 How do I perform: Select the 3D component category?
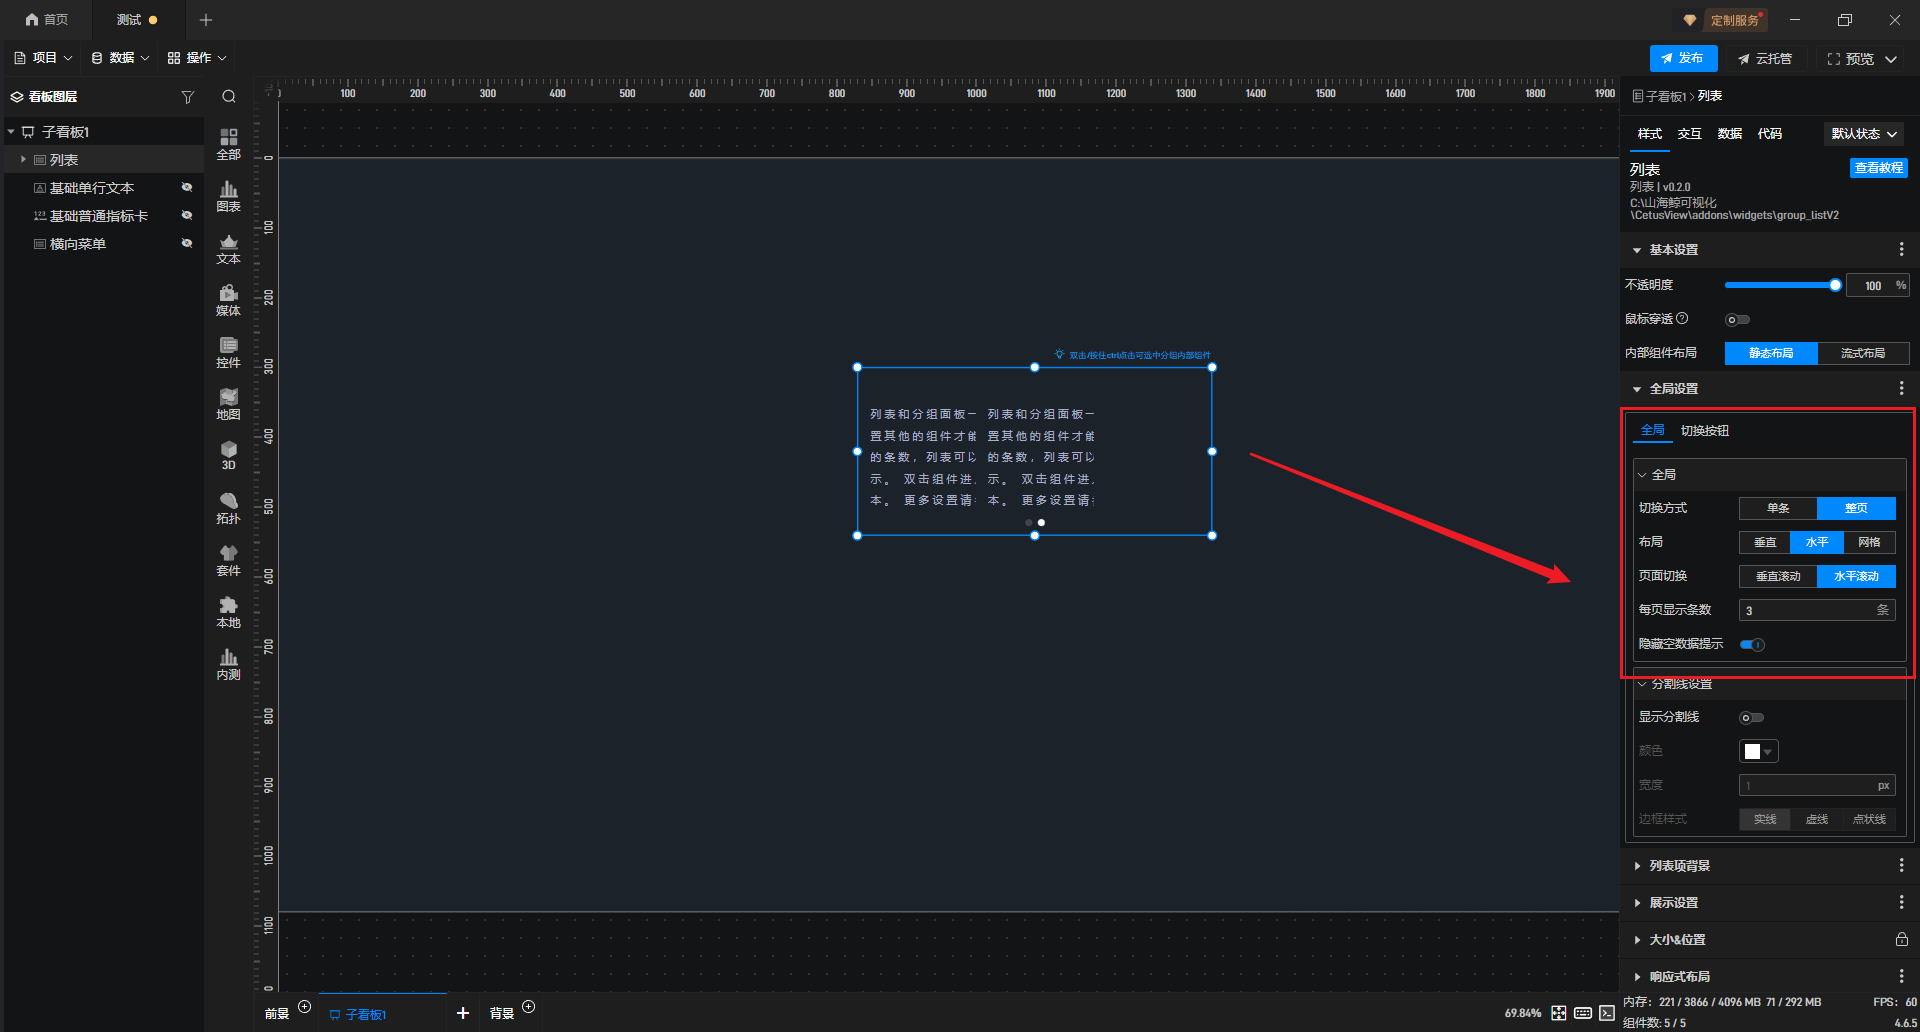pyautogui.click(x=228, y=456)
